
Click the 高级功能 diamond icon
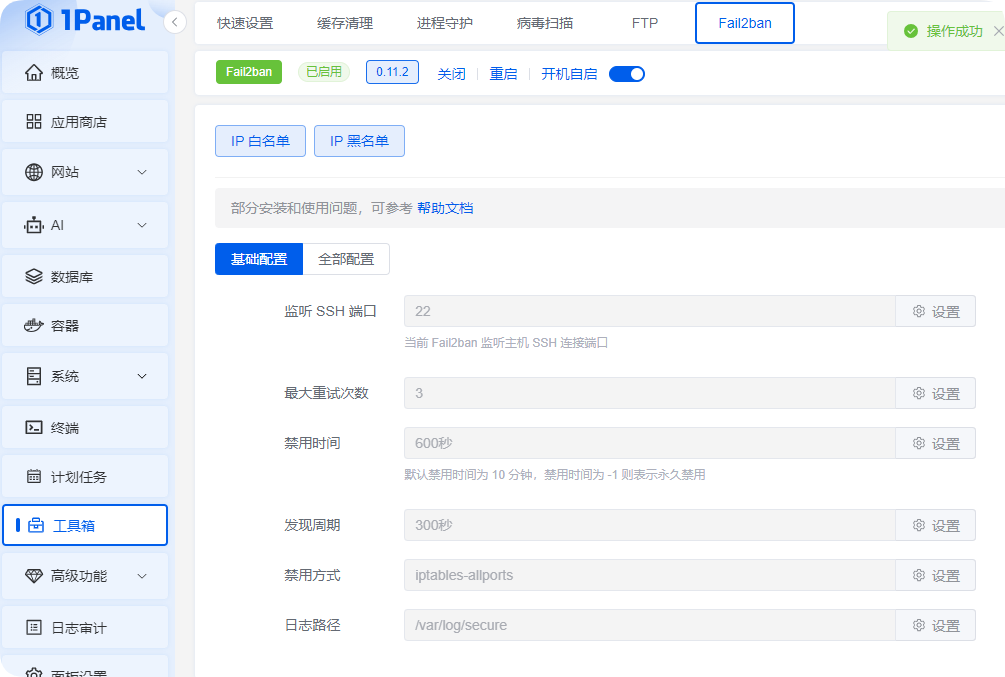coord(34,576)
